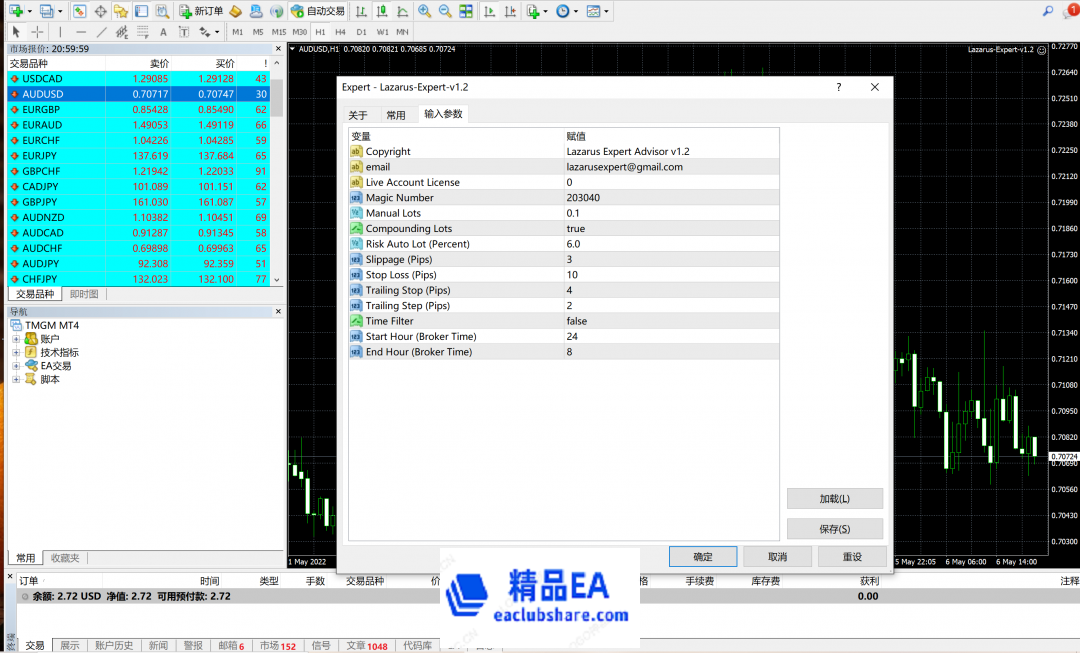Zoom in on the chart

pos(424,11)
